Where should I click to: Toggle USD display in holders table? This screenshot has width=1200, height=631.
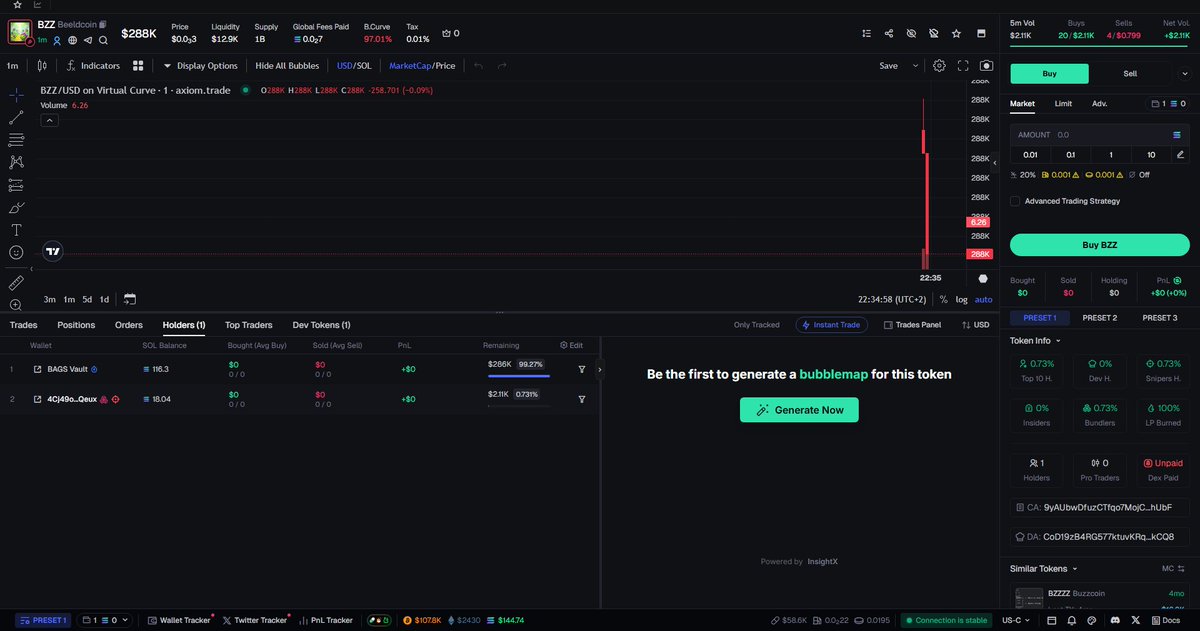[x=974, y=325]
